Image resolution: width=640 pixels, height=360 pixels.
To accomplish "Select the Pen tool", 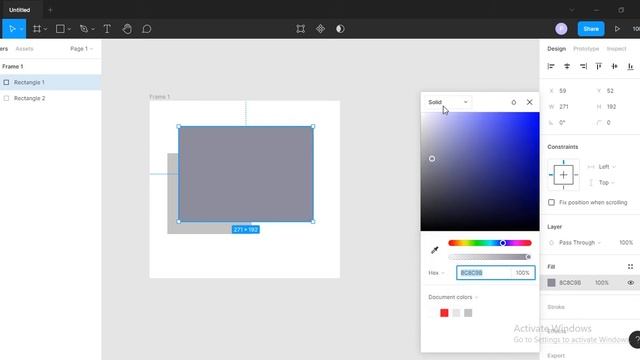I will click(84, 29).
